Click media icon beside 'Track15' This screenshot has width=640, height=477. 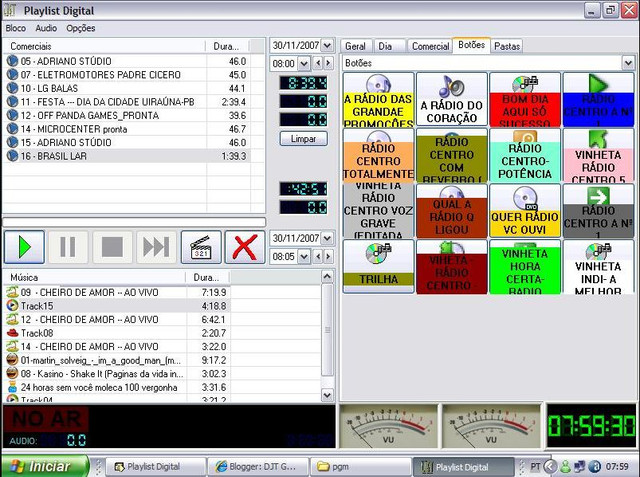[x=12, y=306]
